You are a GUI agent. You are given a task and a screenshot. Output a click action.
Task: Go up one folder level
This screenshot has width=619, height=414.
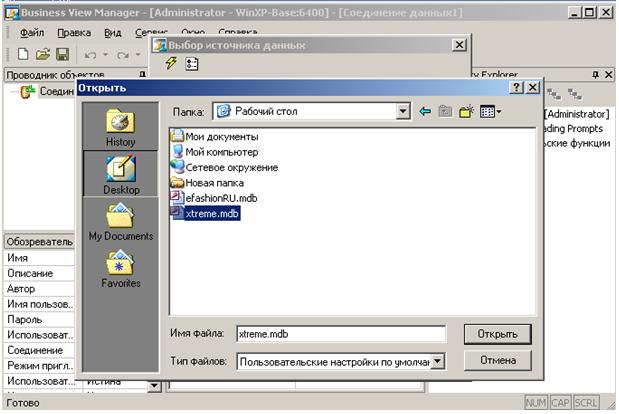pos(445,112)
